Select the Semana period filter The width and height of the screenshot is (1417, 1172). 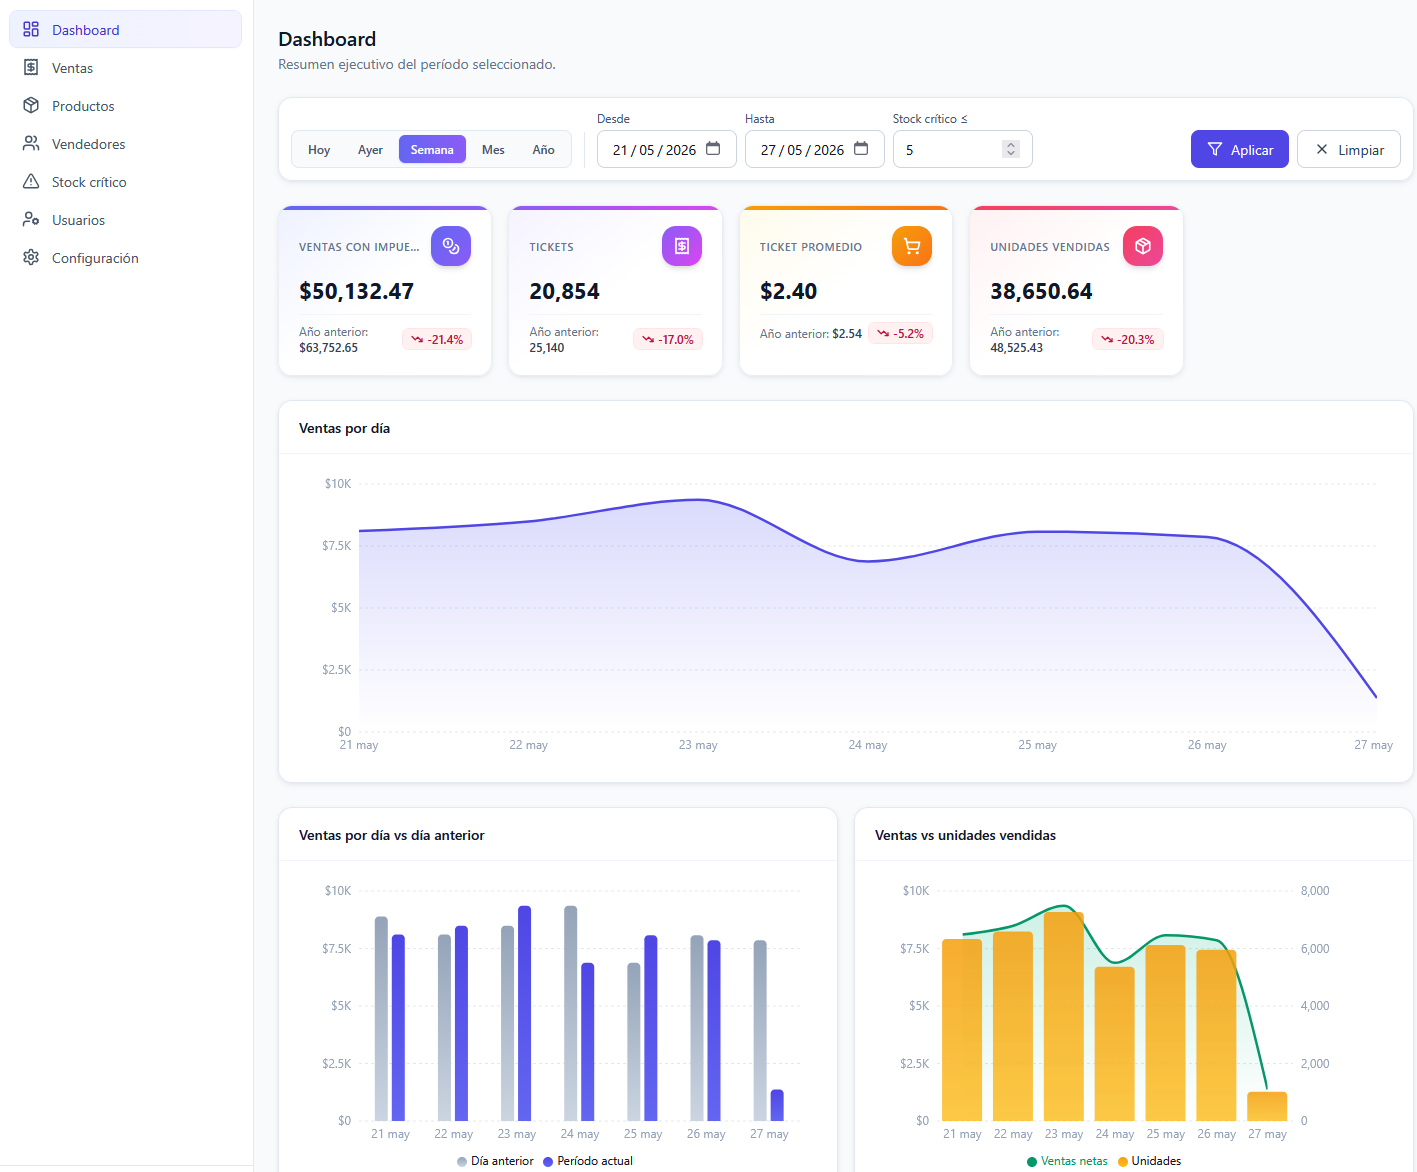pos(432,150)
